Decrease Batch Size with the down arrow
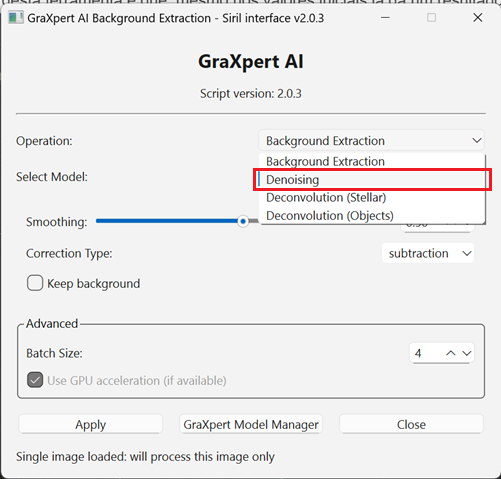The width and height of the screenshot is (501, 479). click(x=467, y=353)
